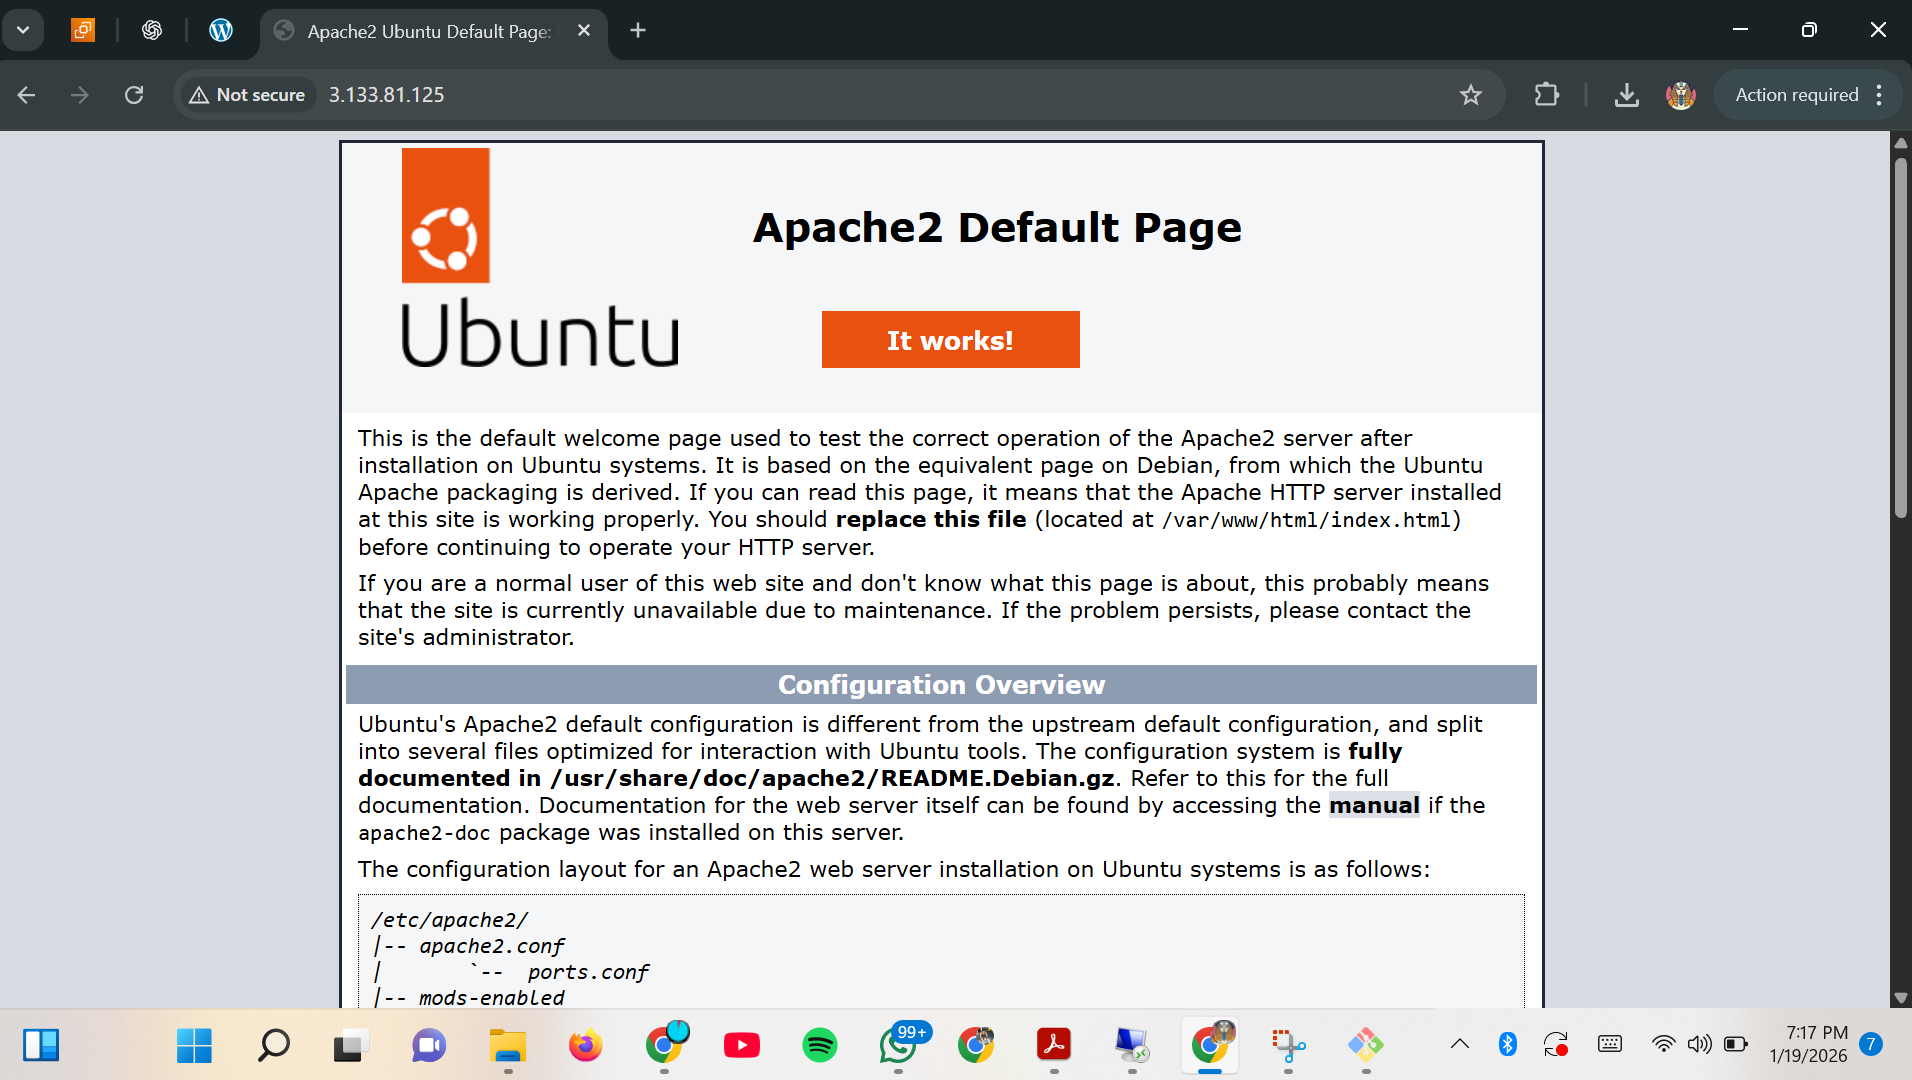Open the Chrome three-dot menu

pyautogui.click(x=1880, y=95)
